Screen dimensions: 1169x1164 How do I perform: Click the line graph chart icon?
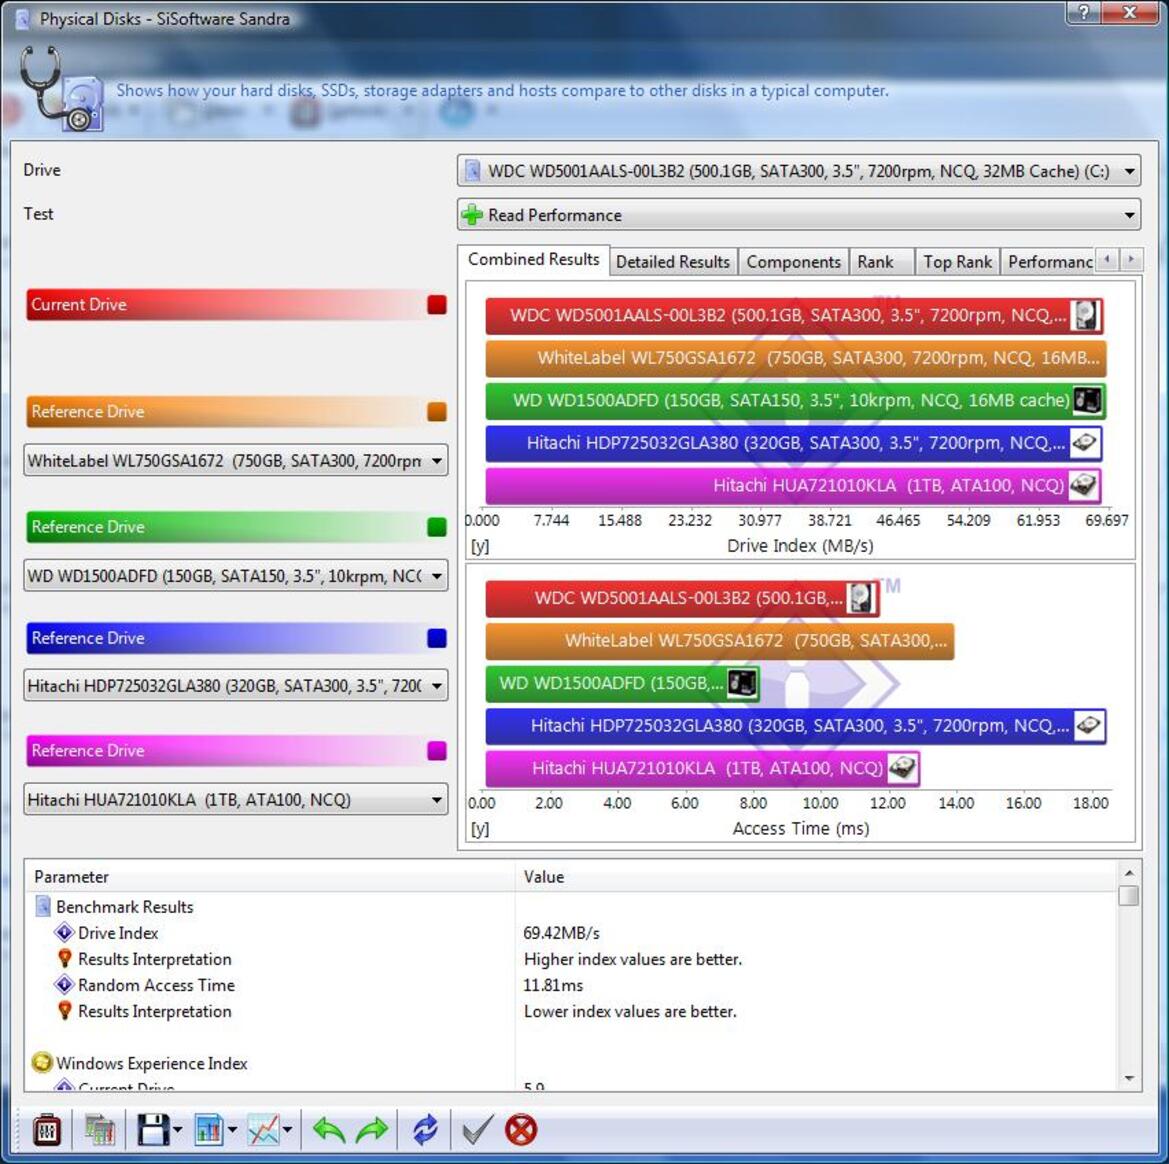[263, 1130]
